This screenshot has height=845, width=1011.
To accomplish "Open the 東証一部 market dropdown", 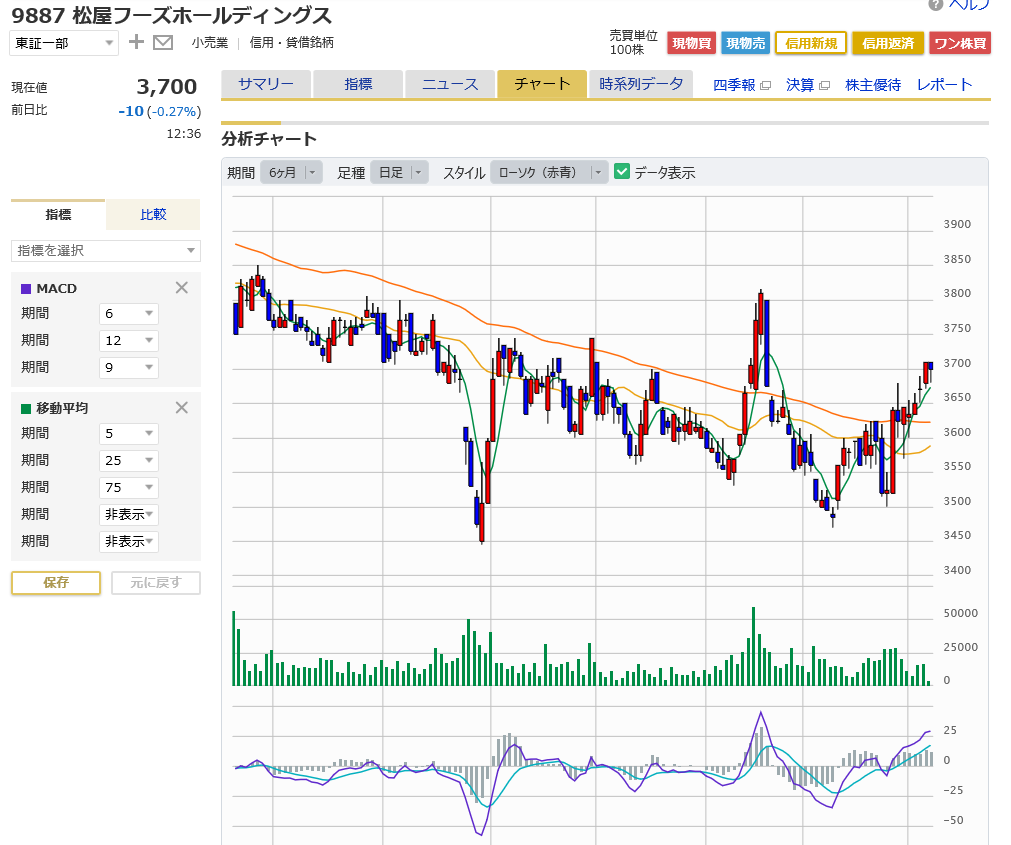I will 64,43.
